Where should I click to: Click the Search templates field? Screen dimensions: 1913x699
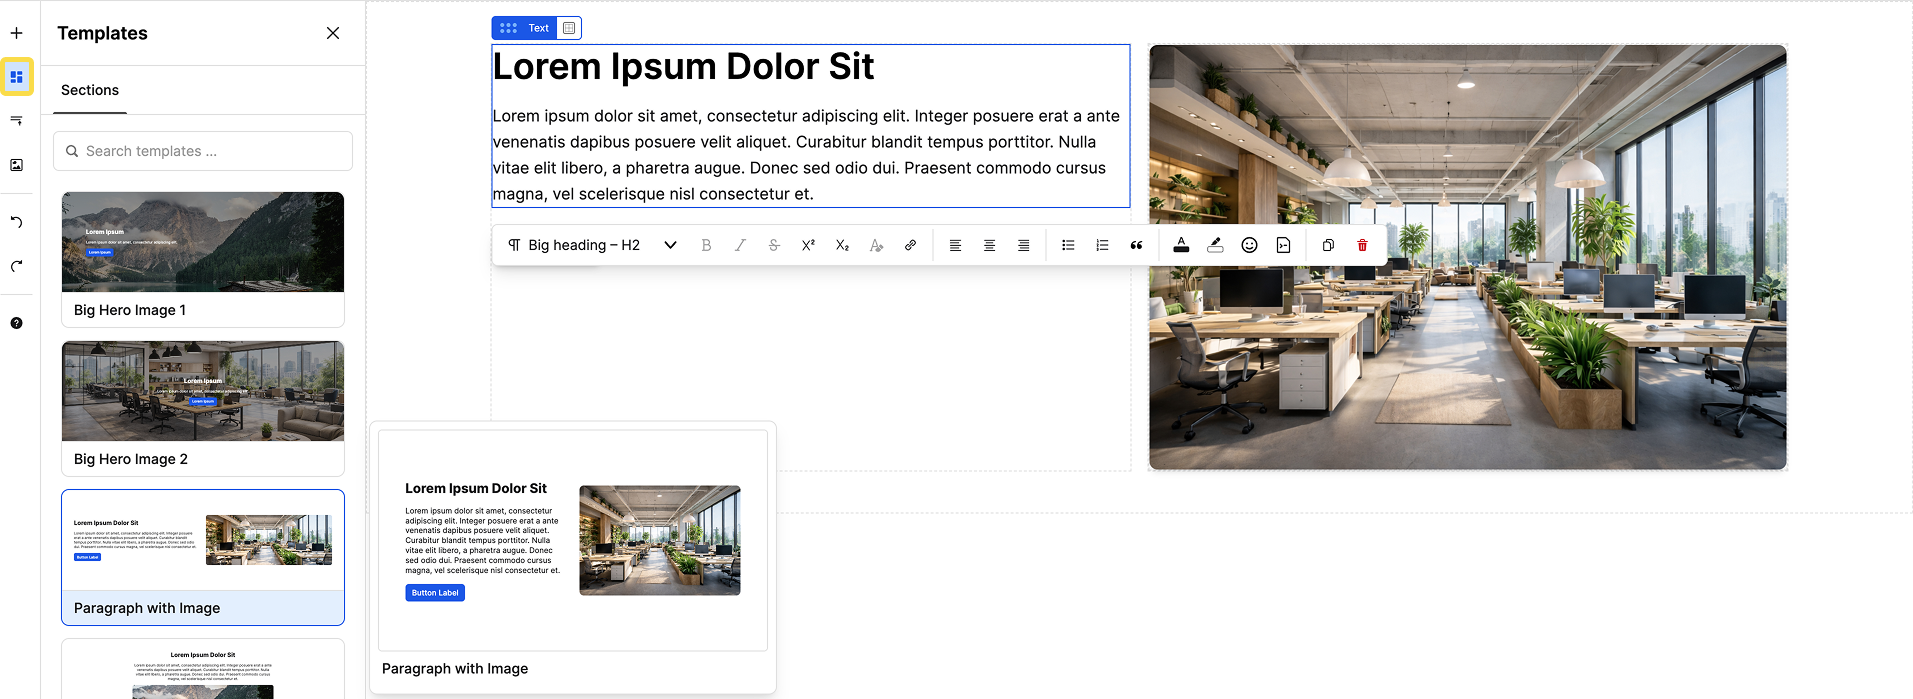[x=203, y=151]
